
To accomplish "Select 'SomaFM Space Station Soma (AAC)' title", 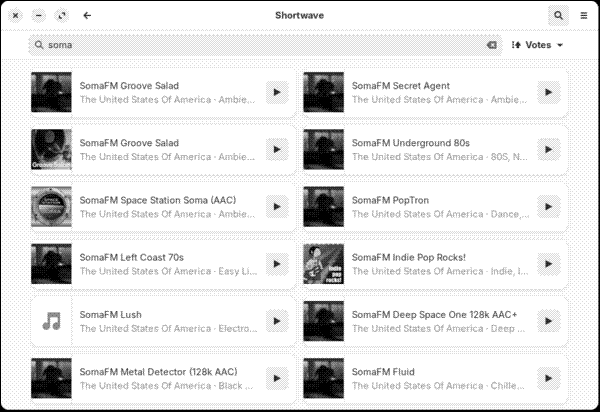I will click(x=158, y=200).
